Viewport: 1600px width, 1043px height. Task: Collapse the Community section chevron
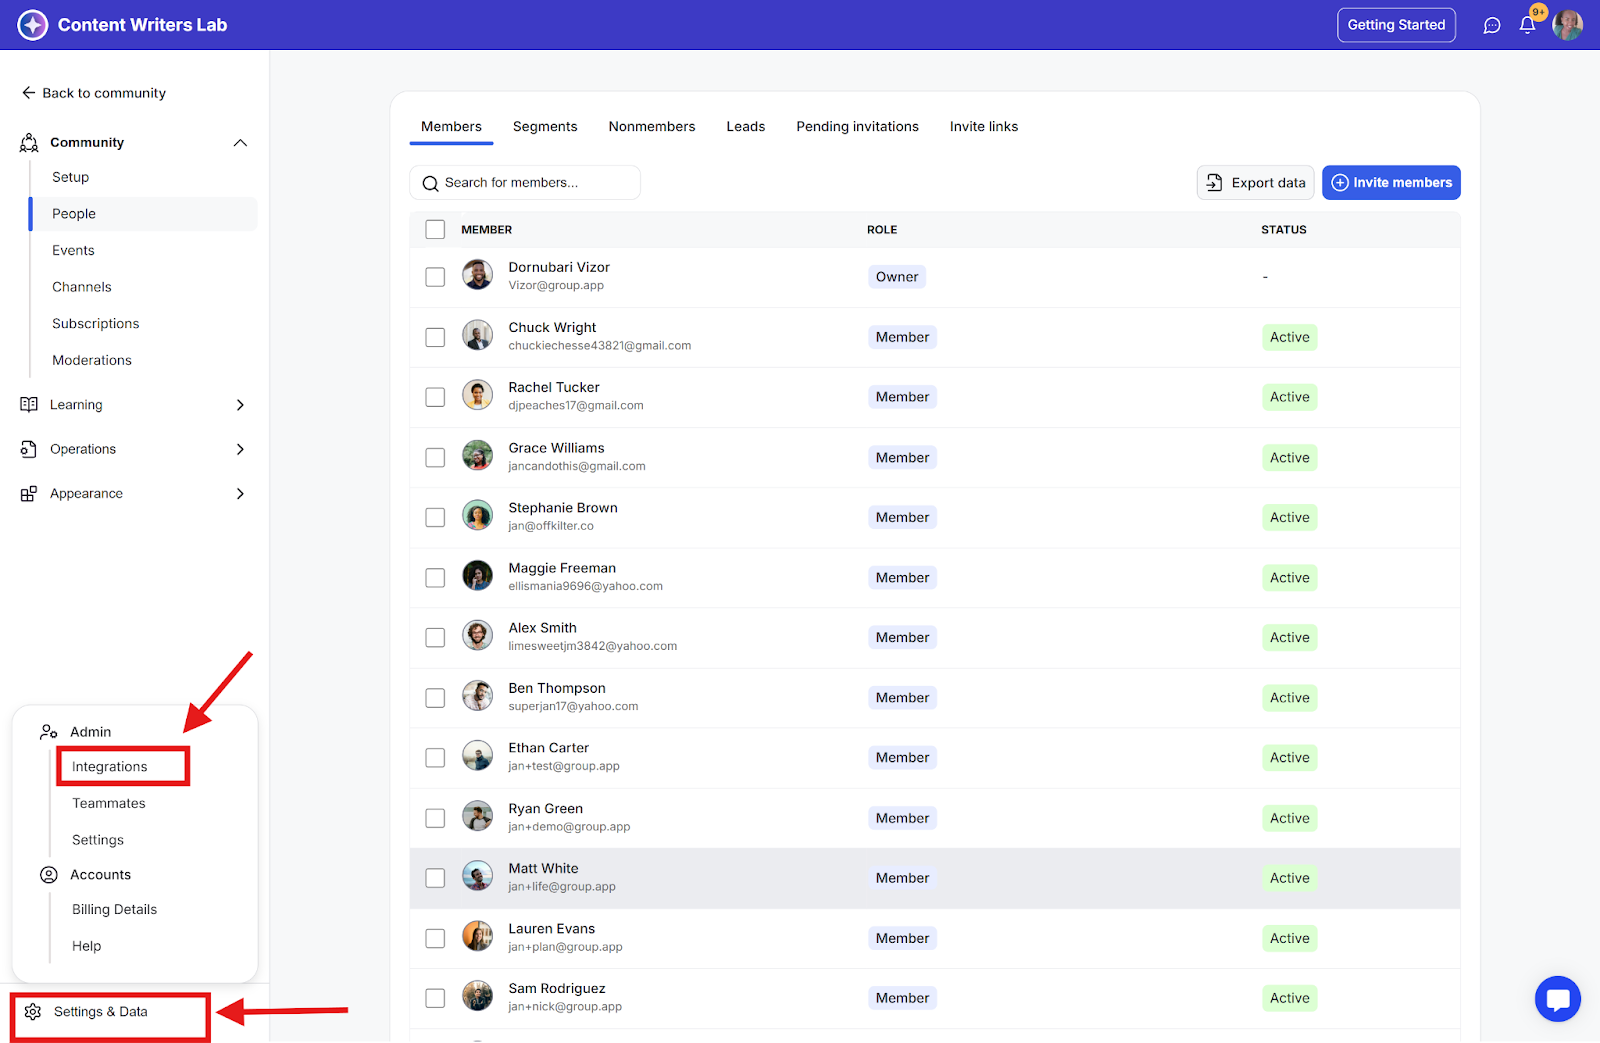click(240, 143)
